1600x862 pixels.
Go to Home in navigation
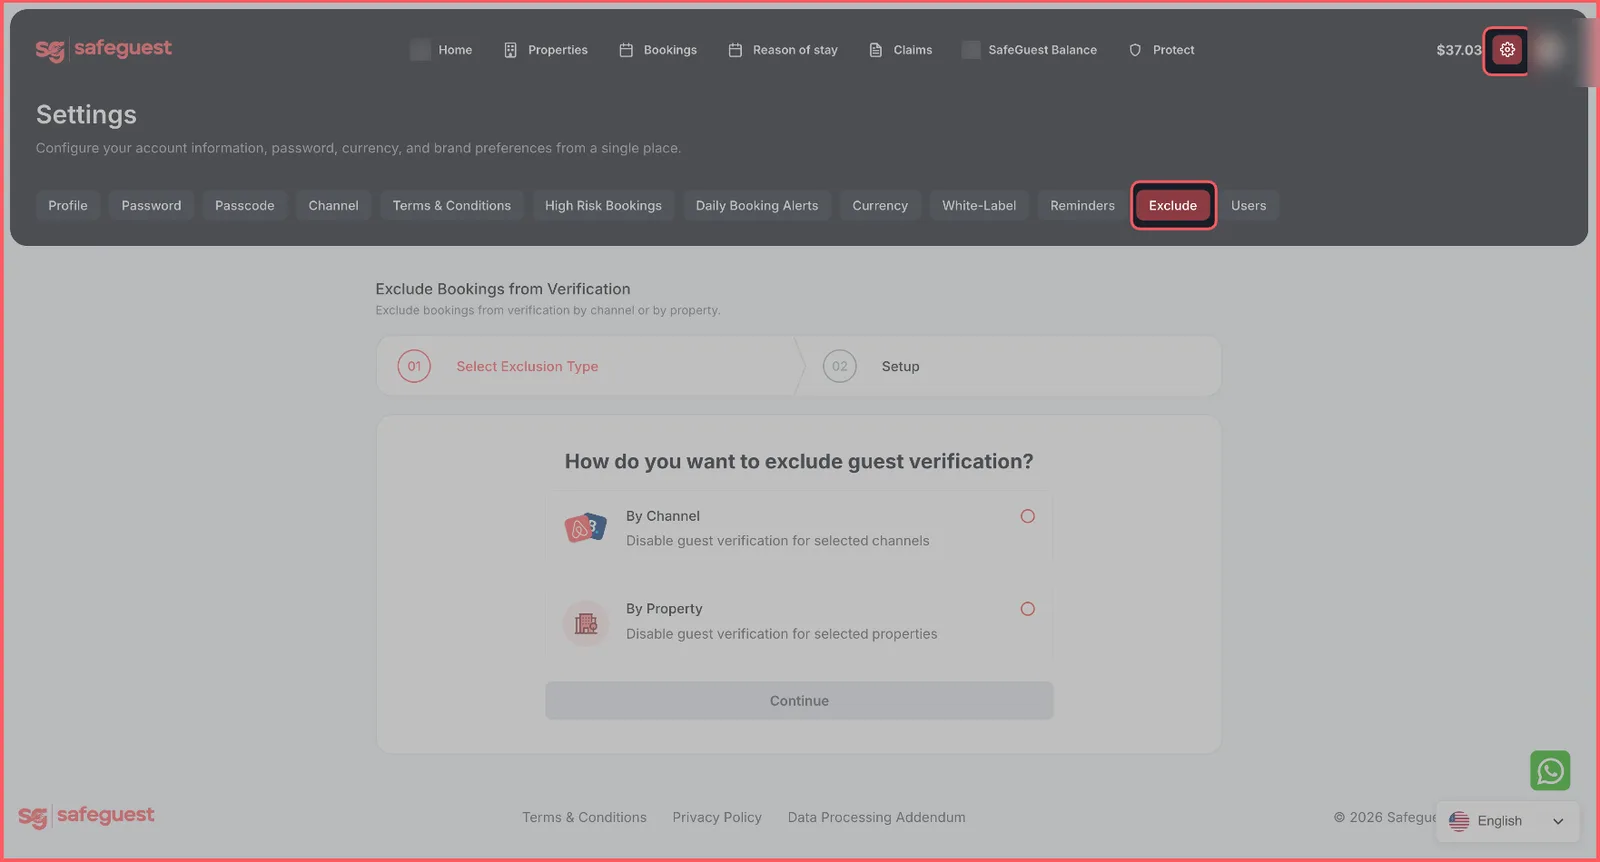pyautogui.click(x=441, y=50)
